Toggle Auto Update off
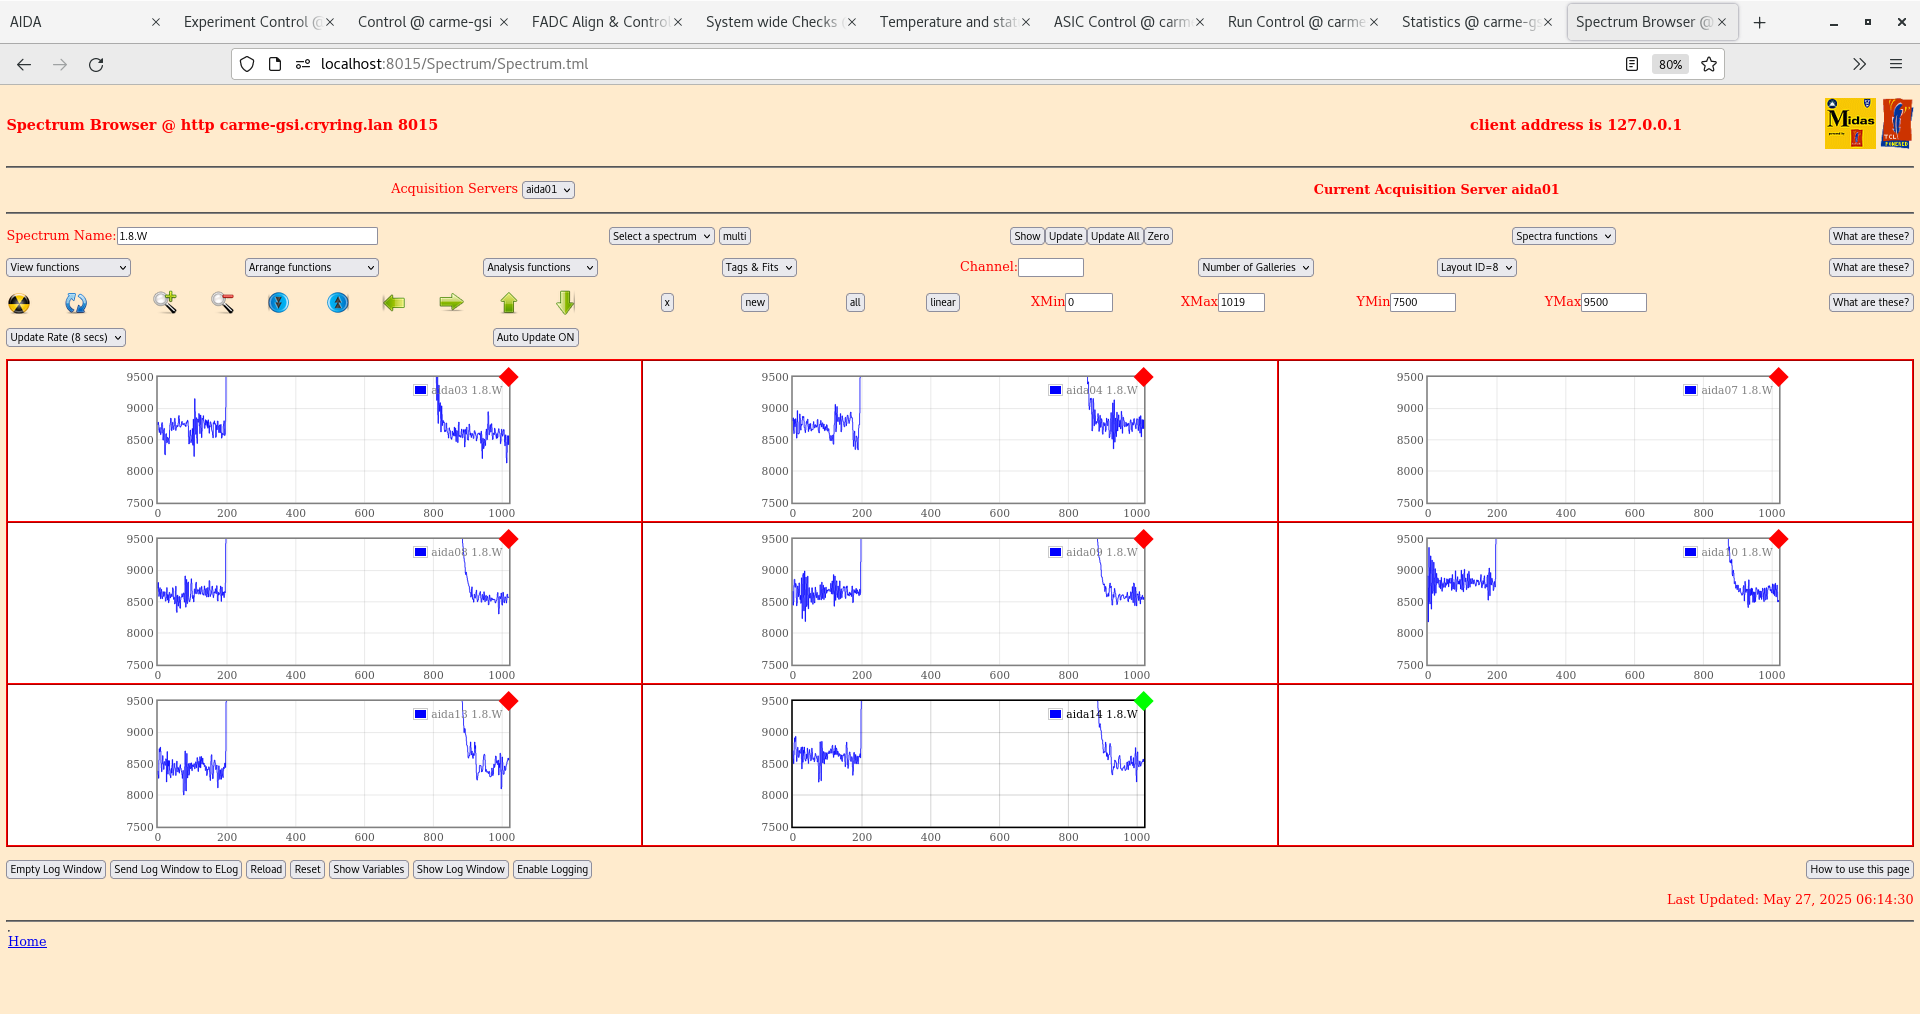 click(535, 337)
